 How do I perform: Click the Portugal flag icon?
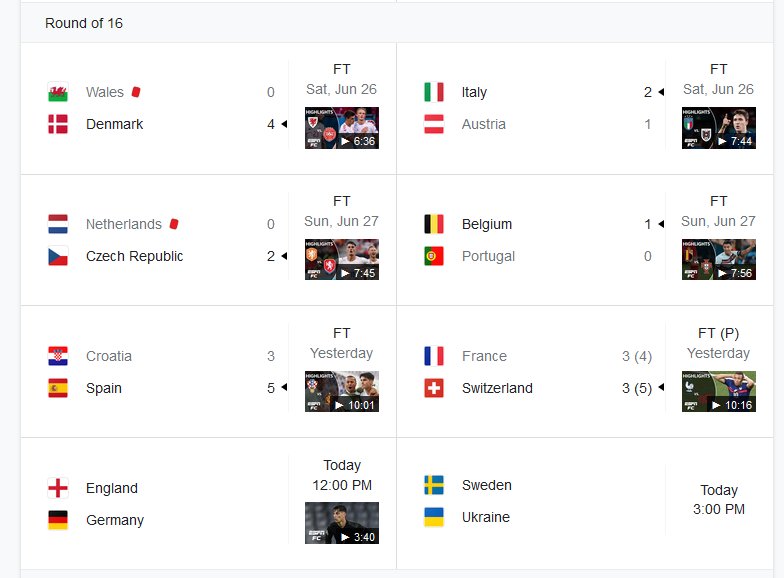tap(434, 256)
